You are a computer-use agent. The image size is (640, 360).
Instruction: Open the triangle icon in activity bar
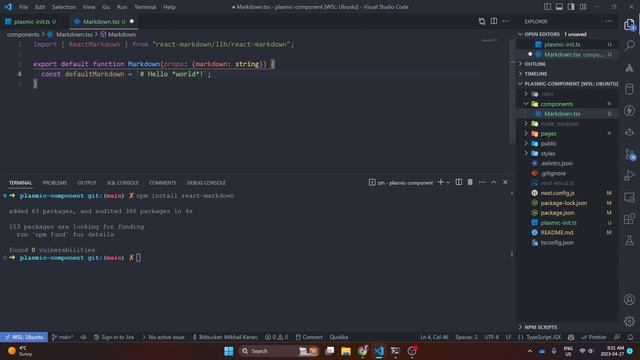[x=629, y=67]
